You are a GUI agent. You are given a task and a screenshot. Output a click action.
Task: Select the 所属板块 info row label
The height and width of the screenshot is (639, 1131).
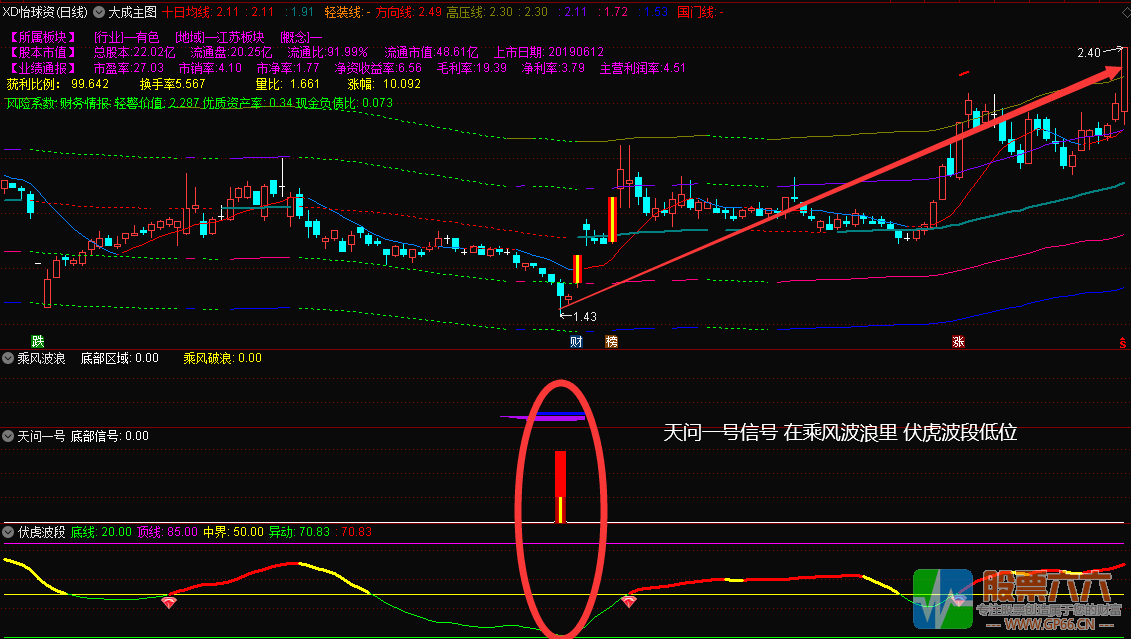(x=42, y=37)
